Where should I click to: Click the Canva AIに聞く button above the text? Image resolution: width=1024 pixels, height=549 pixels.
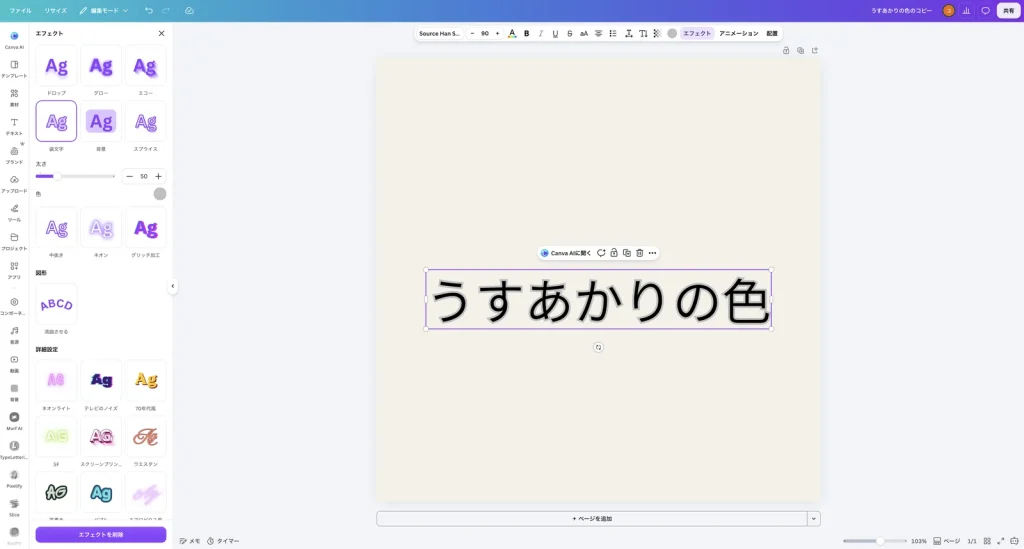566,253
